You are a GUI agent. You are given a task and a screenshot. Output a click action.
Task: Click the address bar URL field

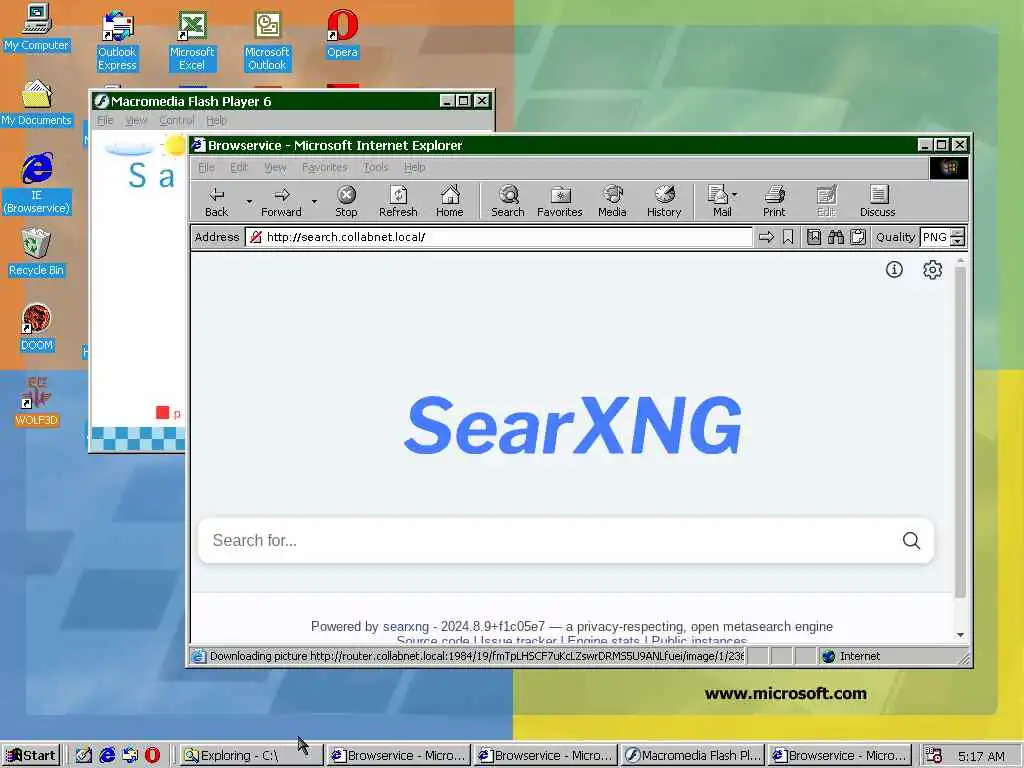click(498, 237)
